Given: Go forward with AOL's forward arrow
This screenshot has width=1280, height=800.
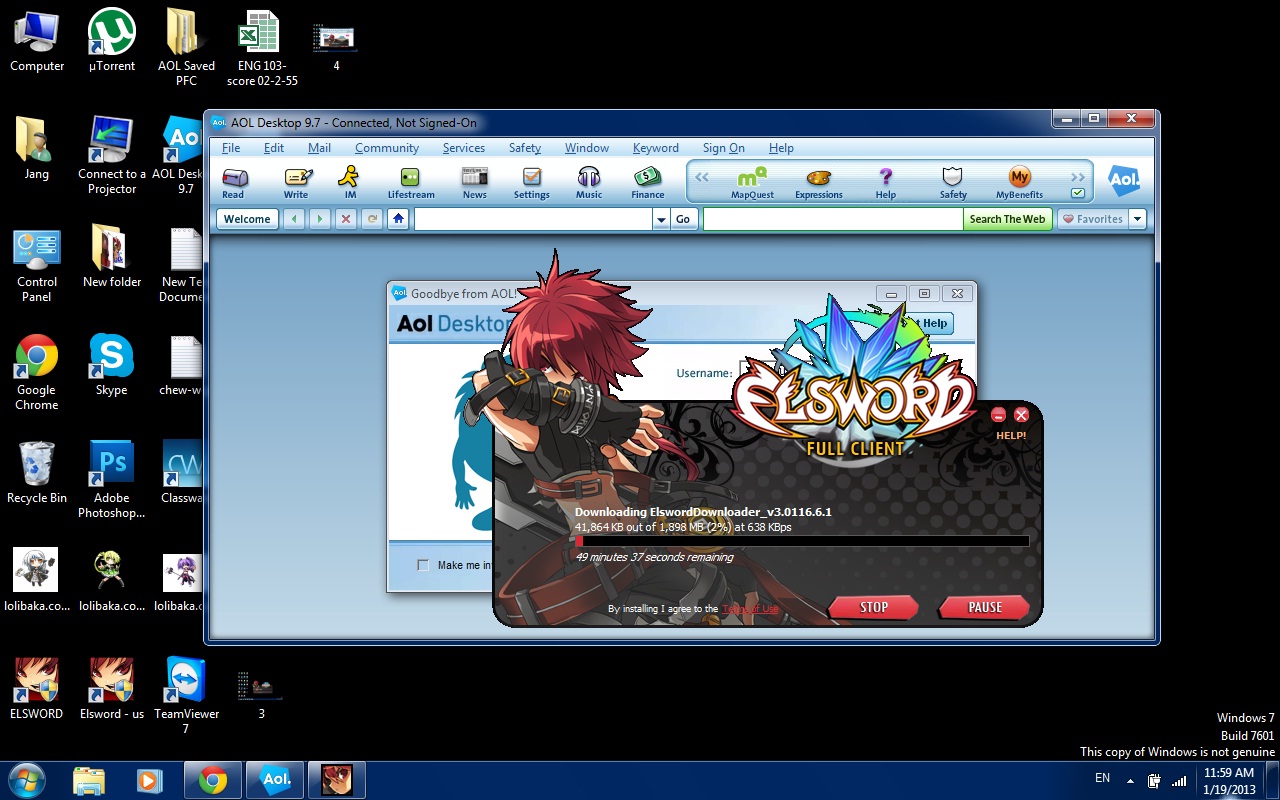Looking at the screenshot, I should click(320, 219).
